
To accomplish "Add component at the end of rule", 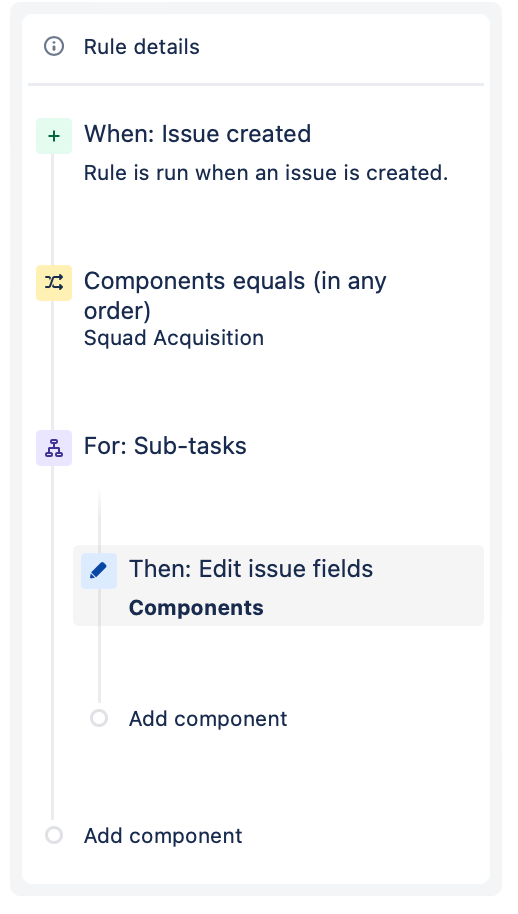I will point(163,836).
